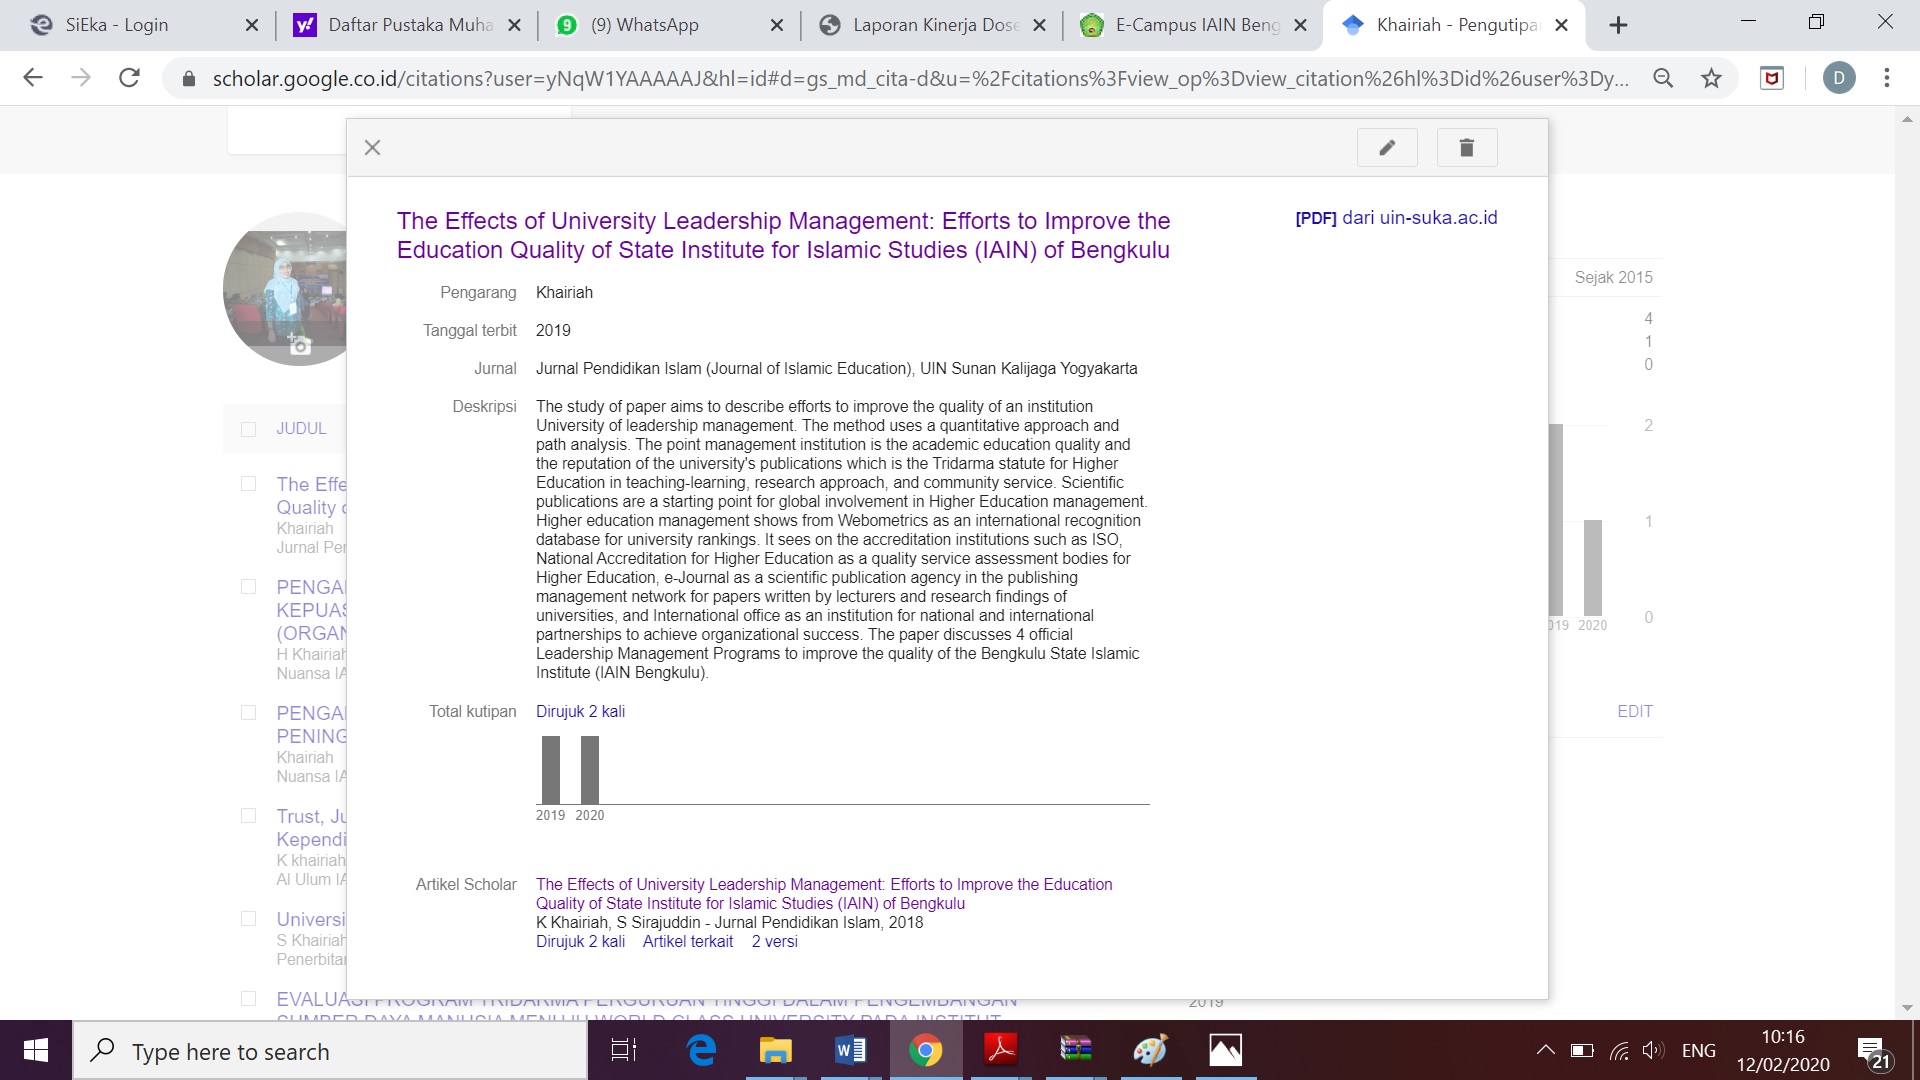The width and height of the screenshot is (1920, 1080).
Task: Click the pencil edit citation icon
Action: coord(1387,148)
